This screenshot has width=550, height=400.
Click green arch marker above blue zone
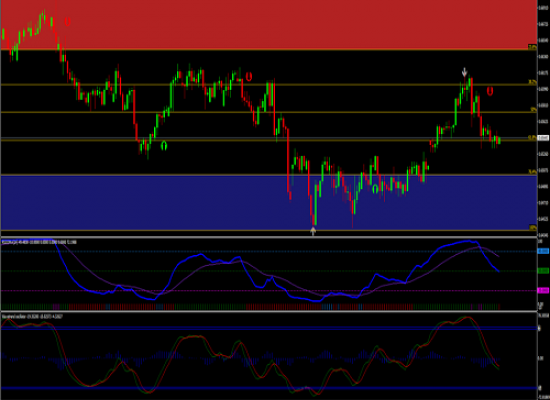(x=164, y=146)
